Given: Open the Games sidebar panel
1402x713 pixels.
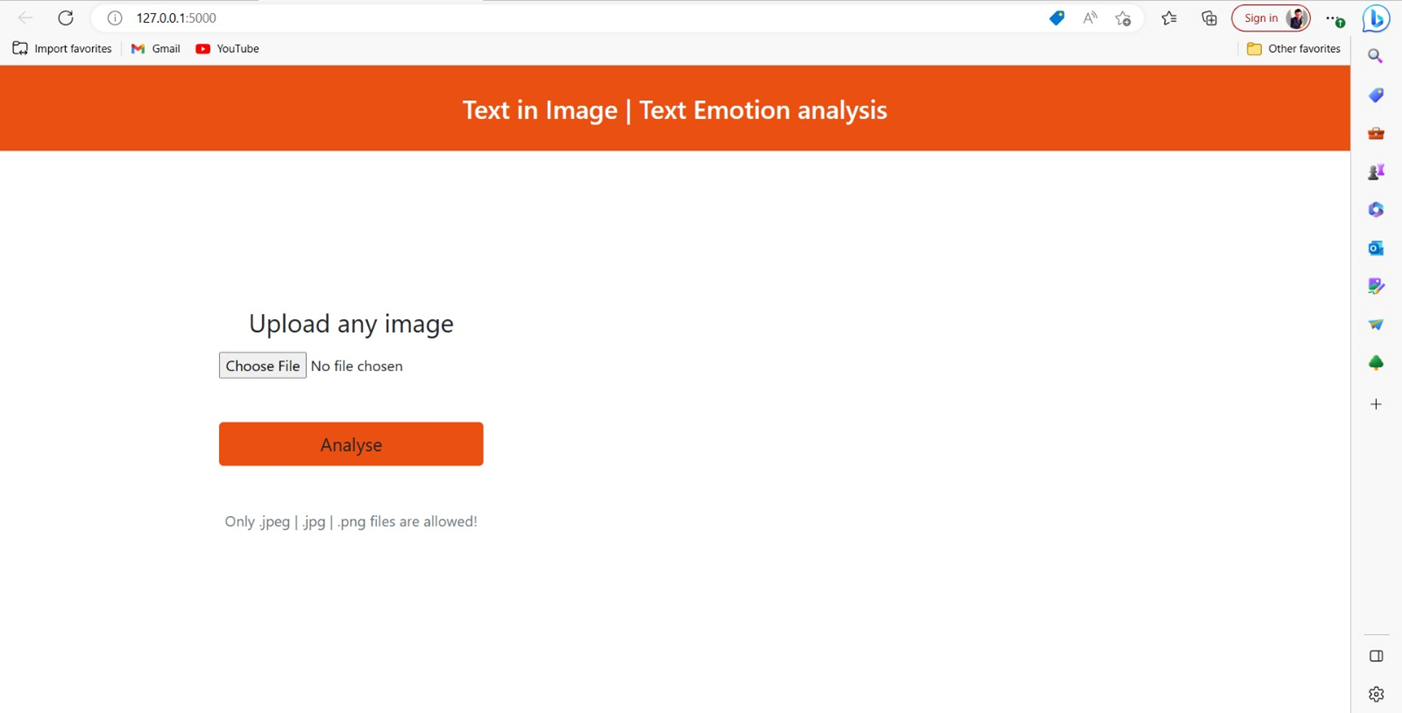Looking at the screenshot, I should point(1375,171).
